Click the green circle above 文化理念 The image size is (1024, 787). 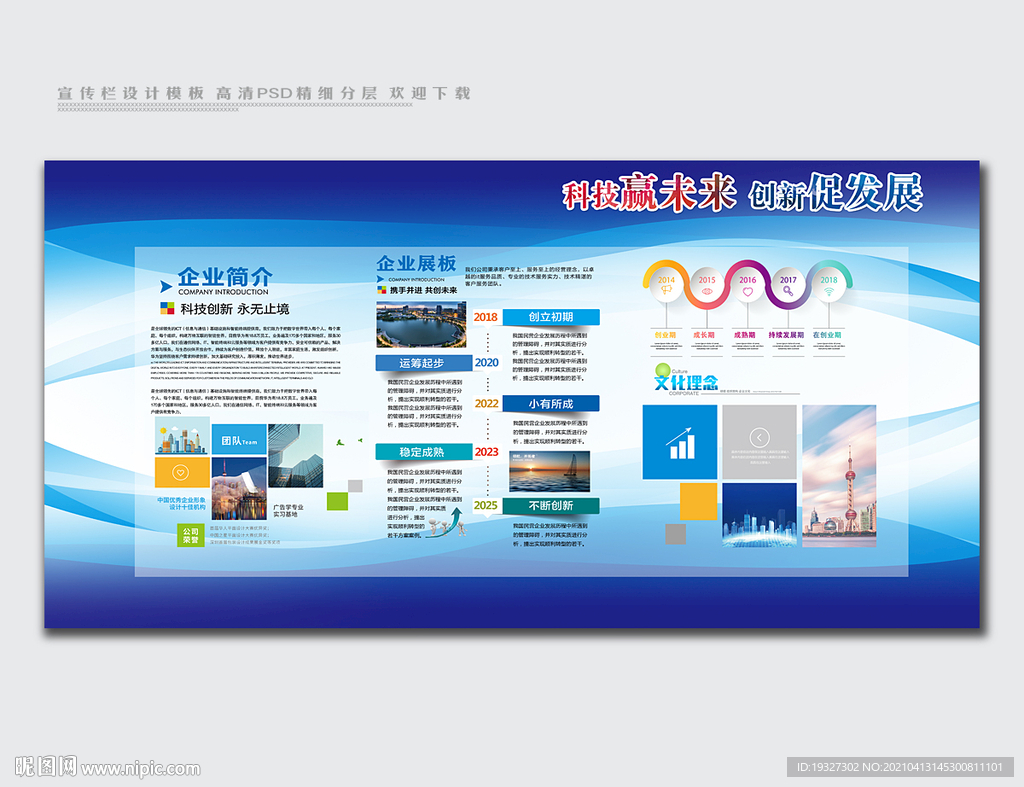click(x=663, y=370)
